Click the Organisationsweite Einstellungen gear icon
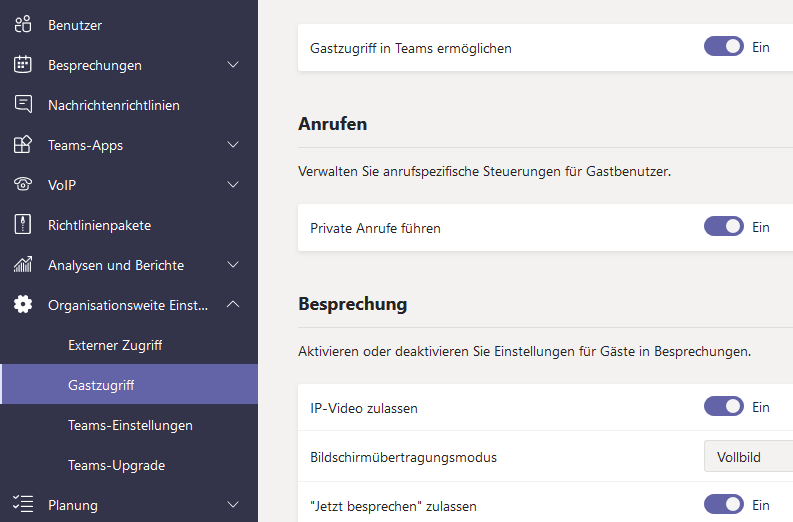Image resolution: width=793 pixels, height=522 pixels. (23, 305)
